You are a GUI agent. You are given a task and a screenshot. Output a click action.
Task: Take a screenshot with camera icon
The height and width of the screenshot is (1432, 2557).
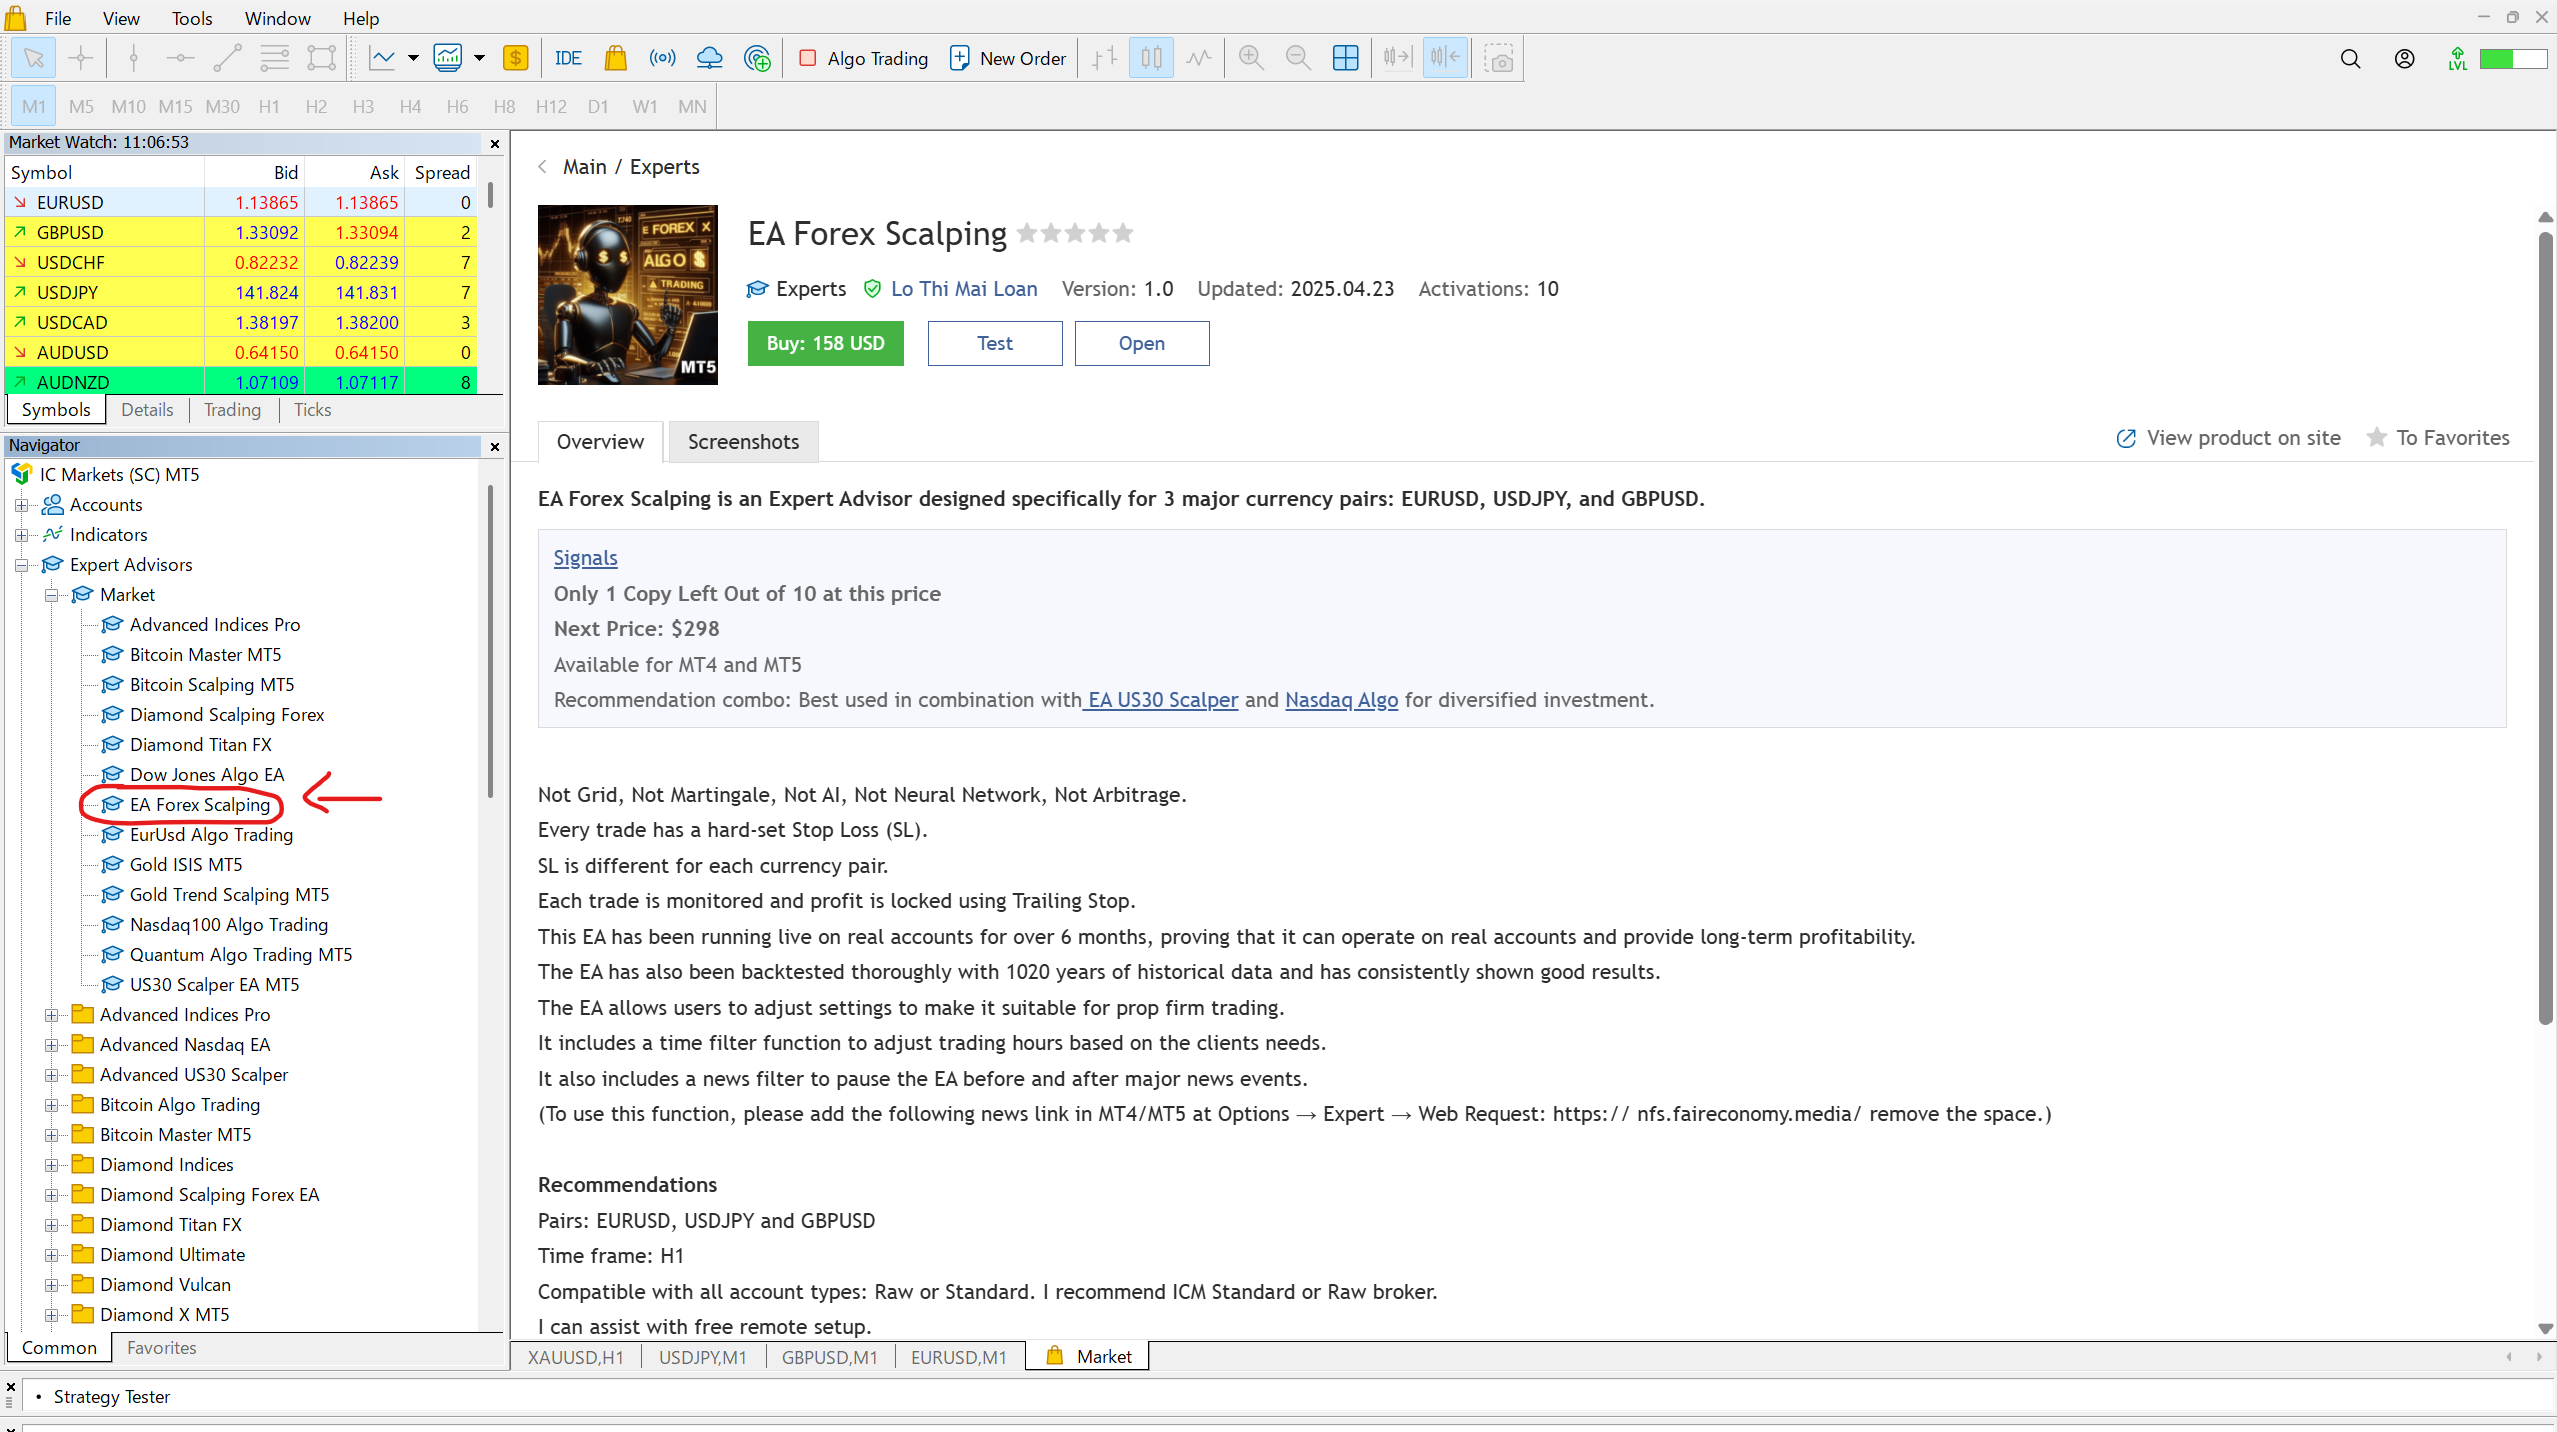point(1498,58)
